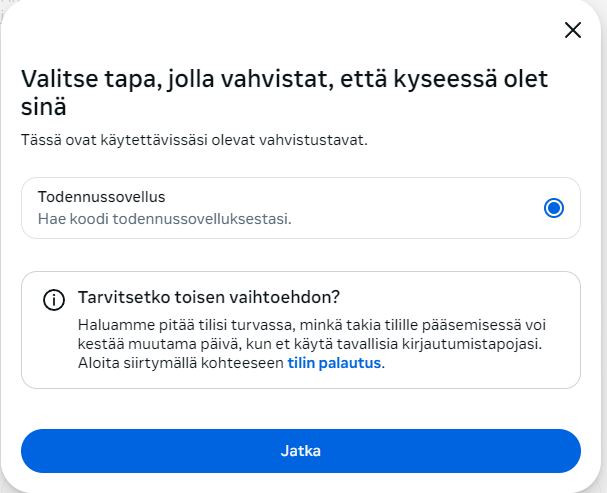This screenshot has height=493, width=607.
Task: Click the "Todennussovellus" option label
Action: tap(102, 197)
